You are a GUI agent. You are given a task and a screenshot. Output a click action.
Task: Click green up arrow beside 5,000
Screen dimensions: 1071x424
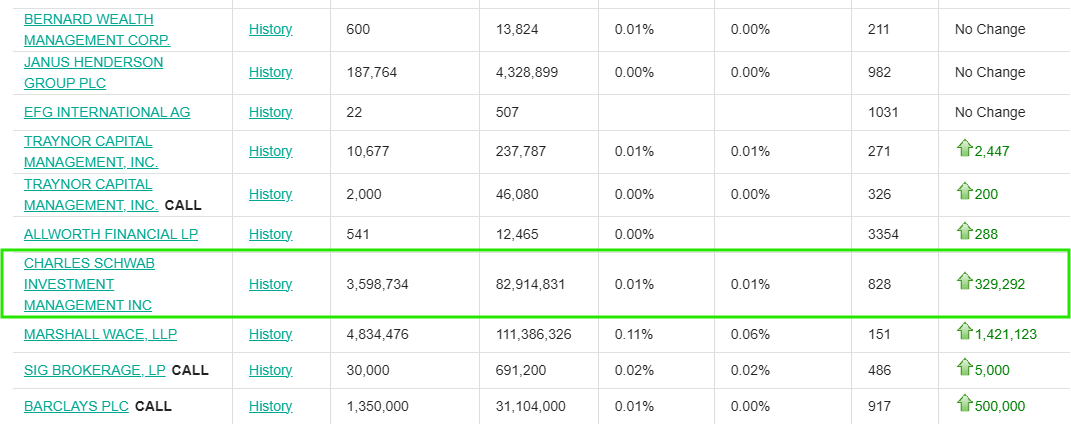[964, 367]
